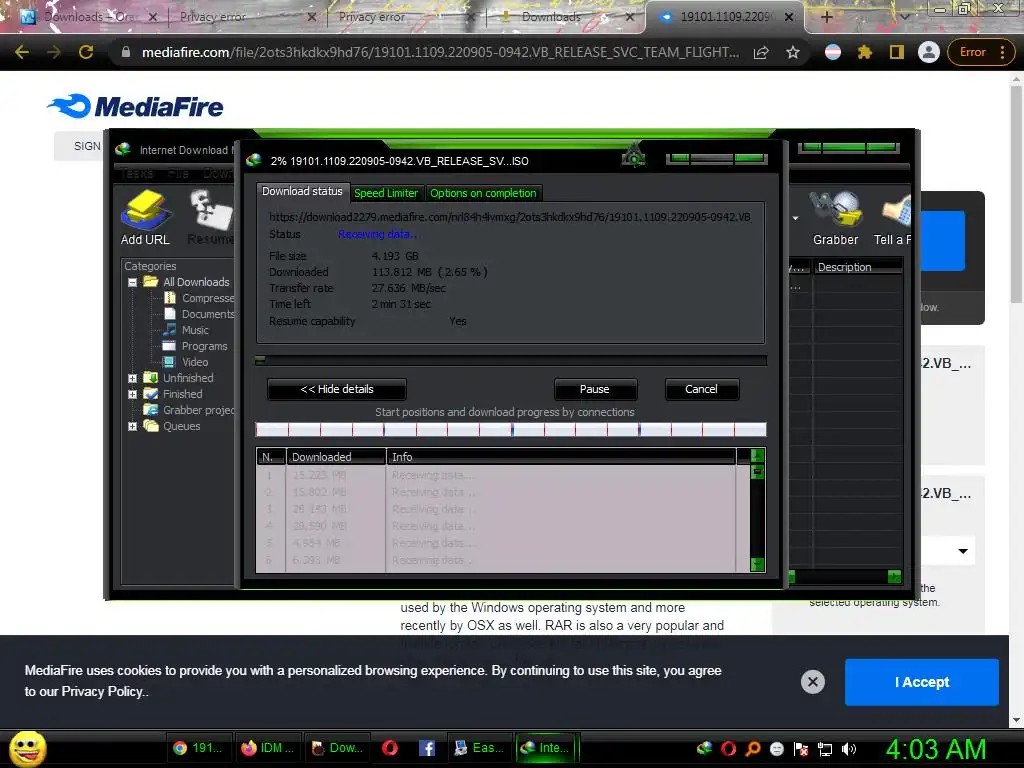Click the Resume icon in IDM toolbar
The height and width of the screenshot is (768, 1024).
[x=211, y=217]
